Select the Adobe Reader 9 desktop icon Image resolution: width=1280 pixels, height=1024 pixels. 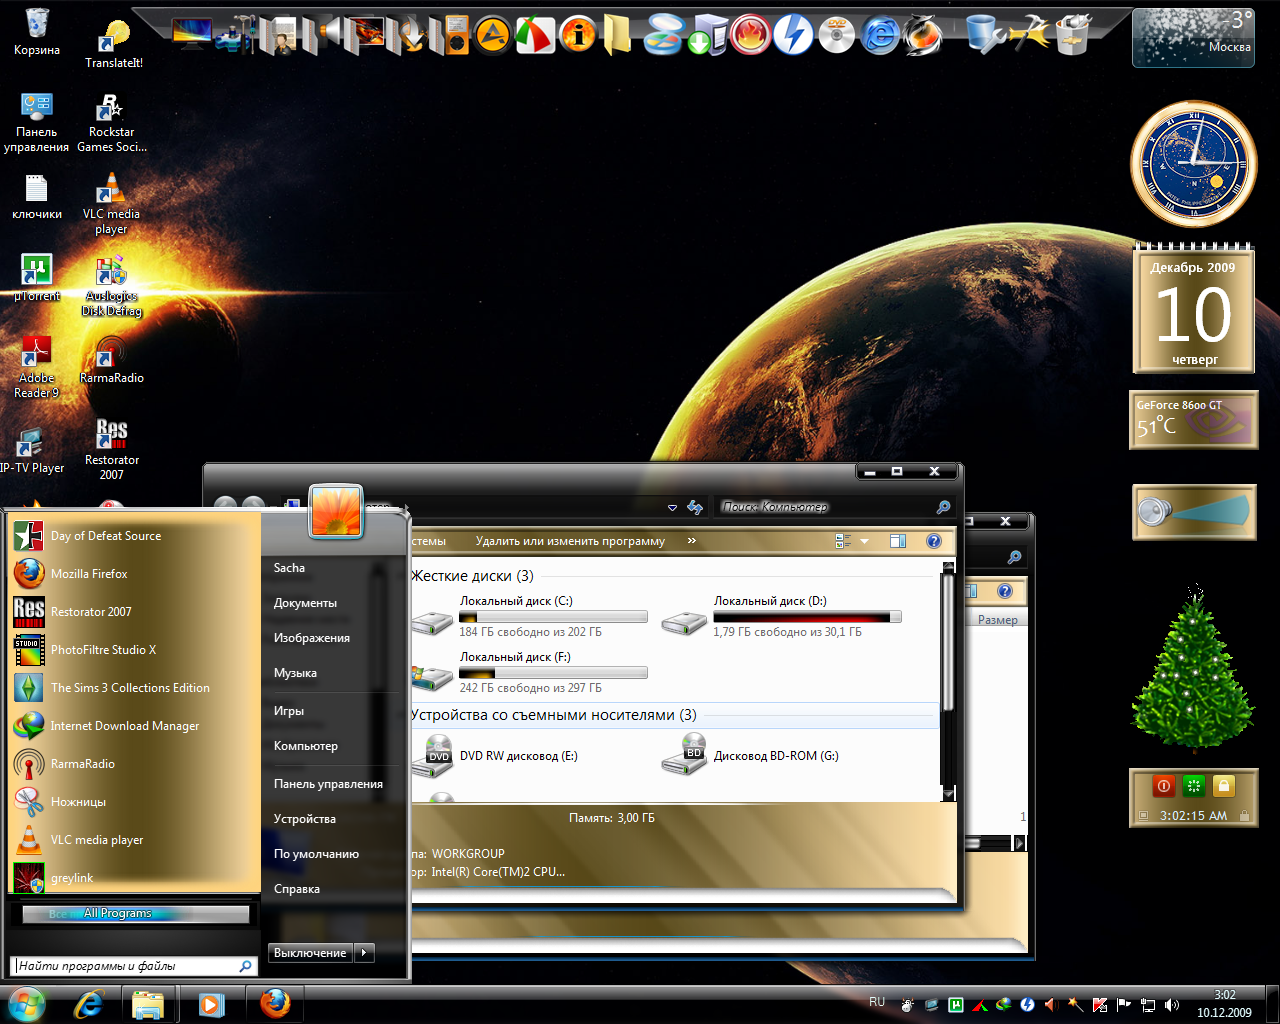click(37, 368)
